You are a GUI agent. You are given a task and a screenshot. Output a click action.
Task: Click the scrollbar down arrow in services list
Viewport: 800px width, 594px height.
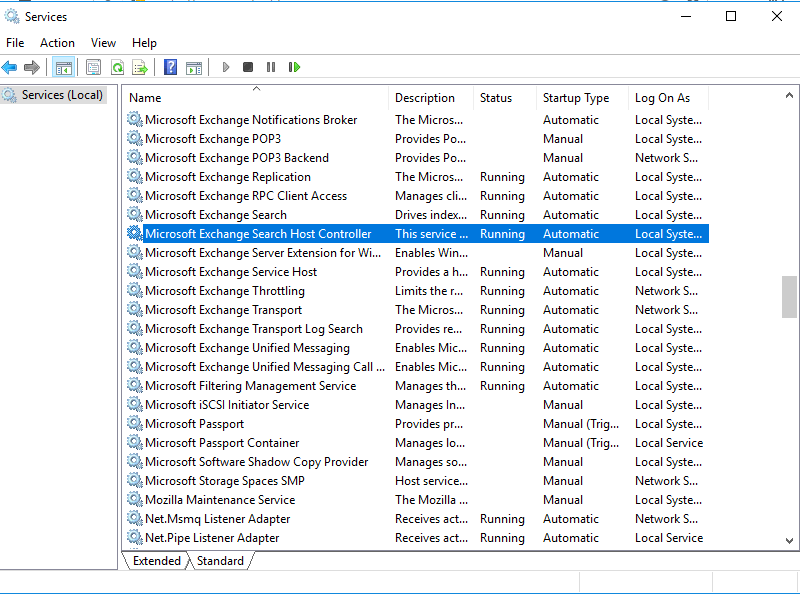[789, 540]
